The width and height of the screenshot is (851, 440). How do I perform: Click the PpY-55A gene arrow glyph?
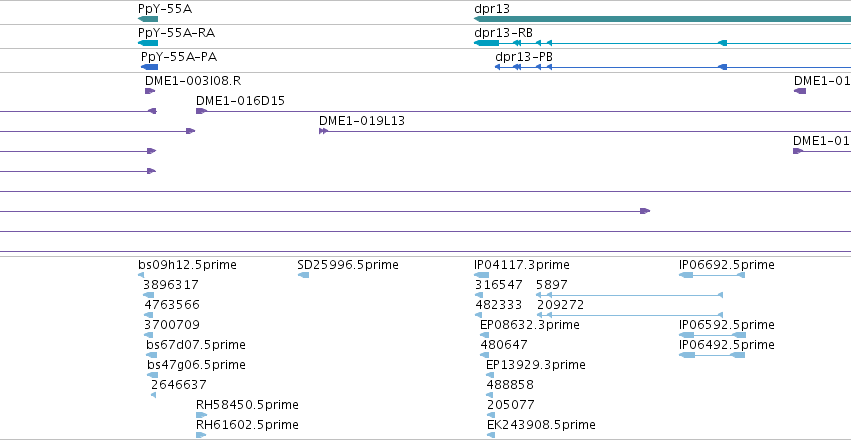(148, 19)
